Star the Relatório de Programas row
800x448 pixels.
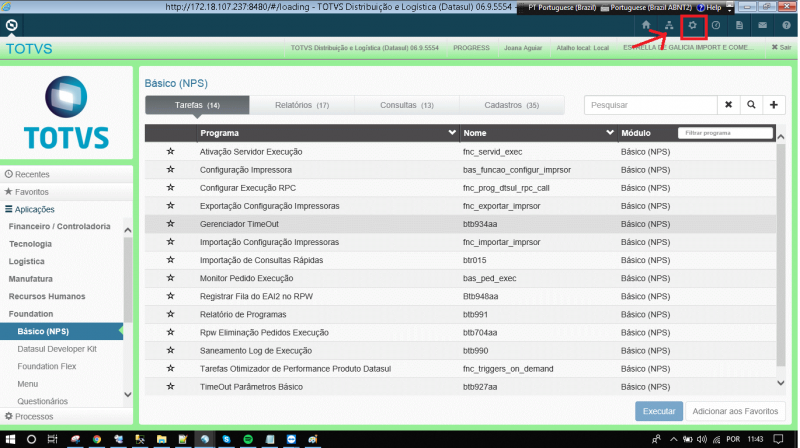click(x=170, y=314)
